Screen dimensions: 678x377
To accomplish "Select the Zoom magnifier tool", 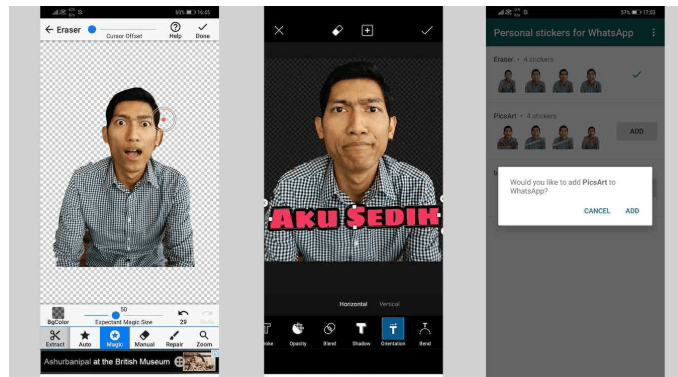I will point(204,338).
